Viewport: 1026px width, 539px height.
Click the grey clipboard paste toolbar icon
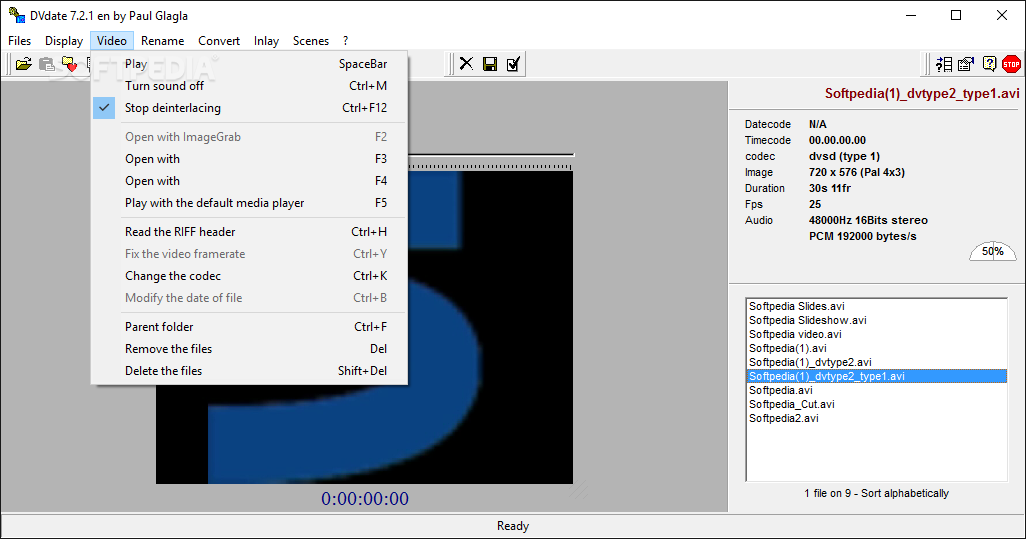click(x=46, y=64)
